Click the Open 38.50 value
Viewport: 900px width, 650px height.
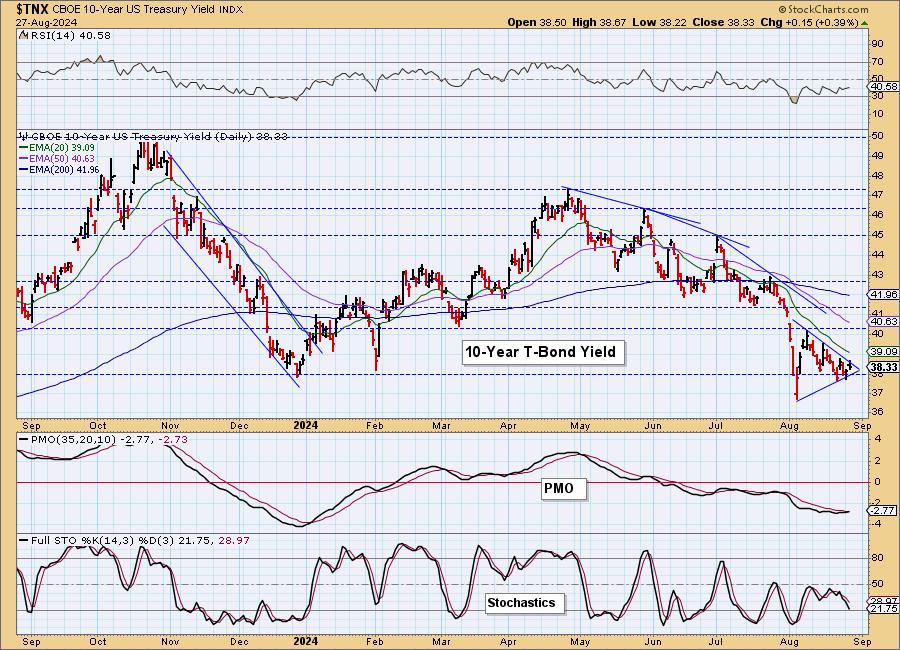(537, 22)
